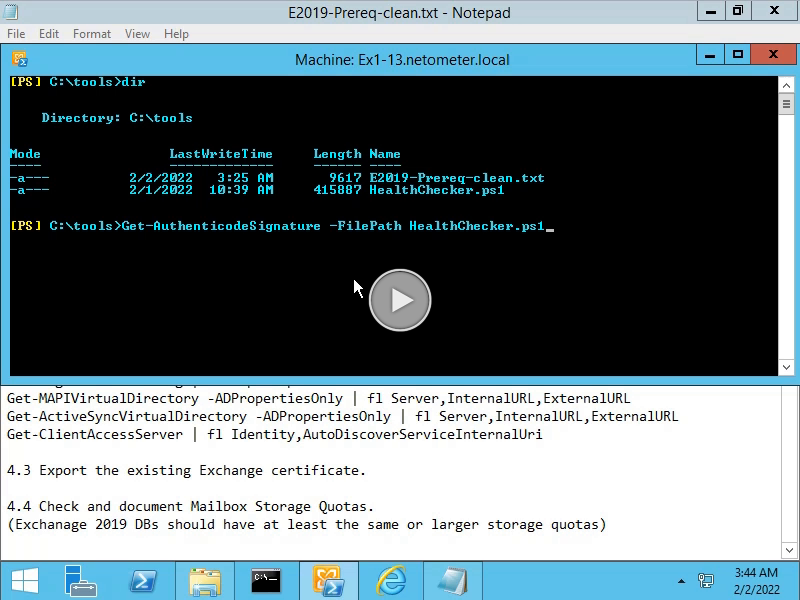Click the shell window's scroll down arrow

[x=787, y=367]
